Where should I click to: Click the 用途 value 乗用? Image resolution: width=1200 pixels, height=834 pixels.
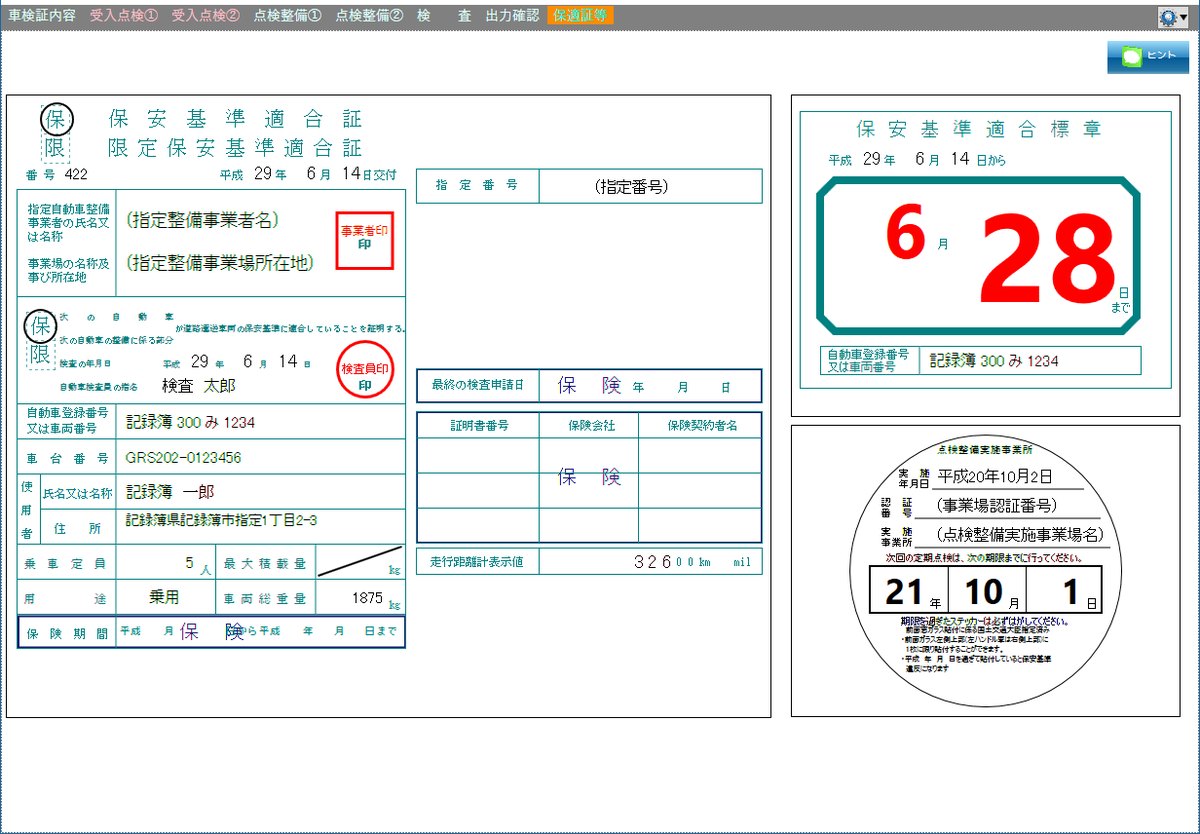coord(164,598)
